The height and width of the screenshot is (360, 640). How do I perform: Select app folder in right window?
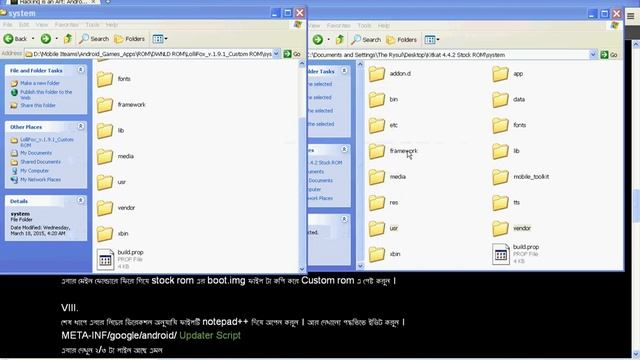[508, 74]
